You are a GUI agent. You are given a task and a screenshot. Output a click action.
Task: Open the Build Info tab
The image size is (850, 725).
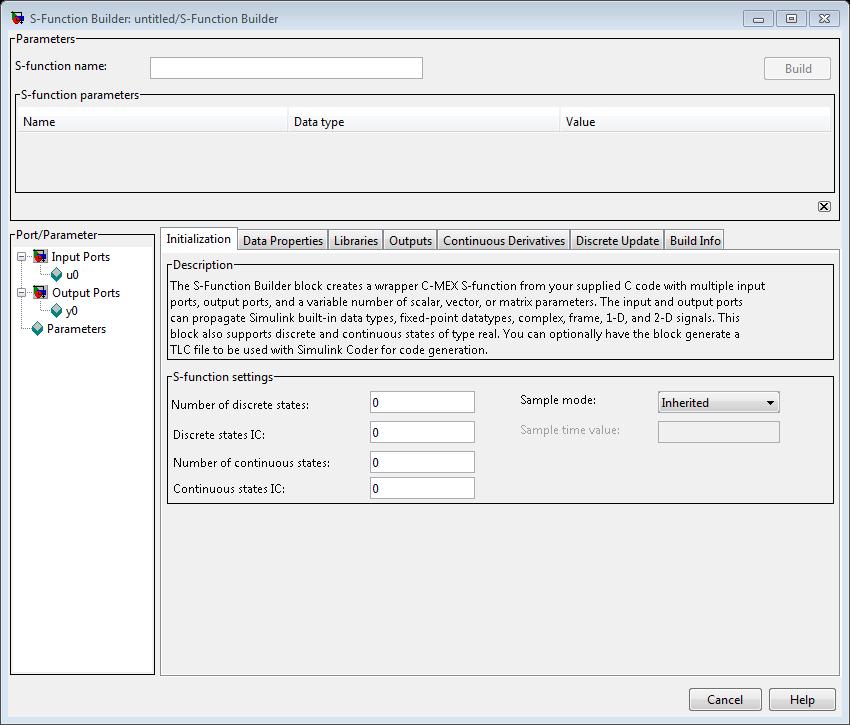694,240
